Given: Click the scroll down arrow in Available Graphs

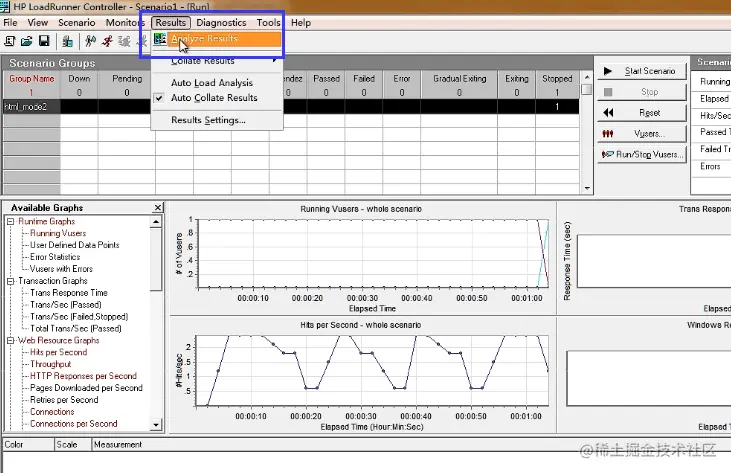Looking at the screenshot, I should (156, 425).
